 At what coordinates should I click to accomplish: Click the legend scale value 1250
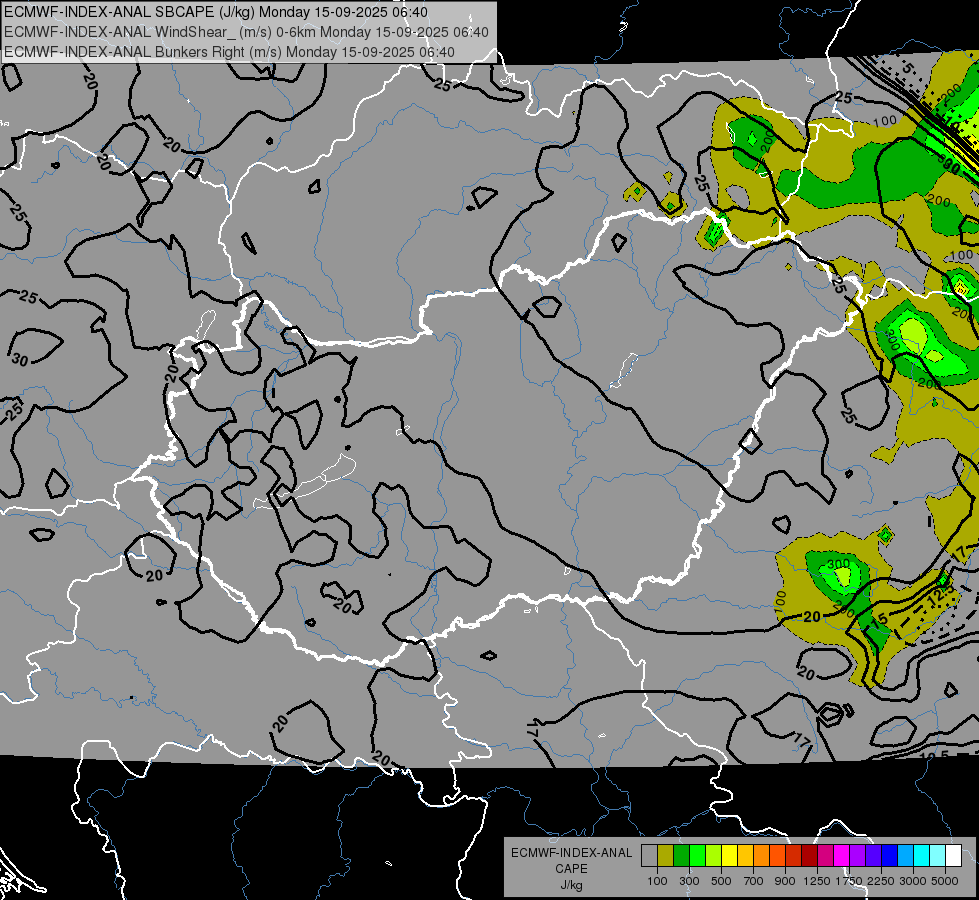tap(817, 881)
